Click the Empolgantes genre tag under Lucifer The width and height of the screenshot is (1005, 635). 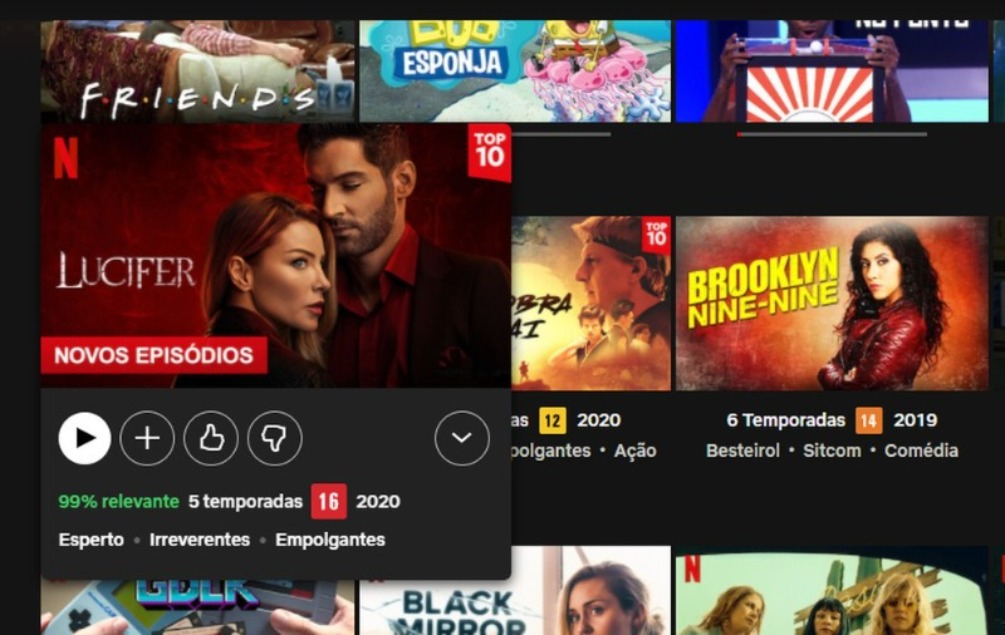click(x=330, y=540)
